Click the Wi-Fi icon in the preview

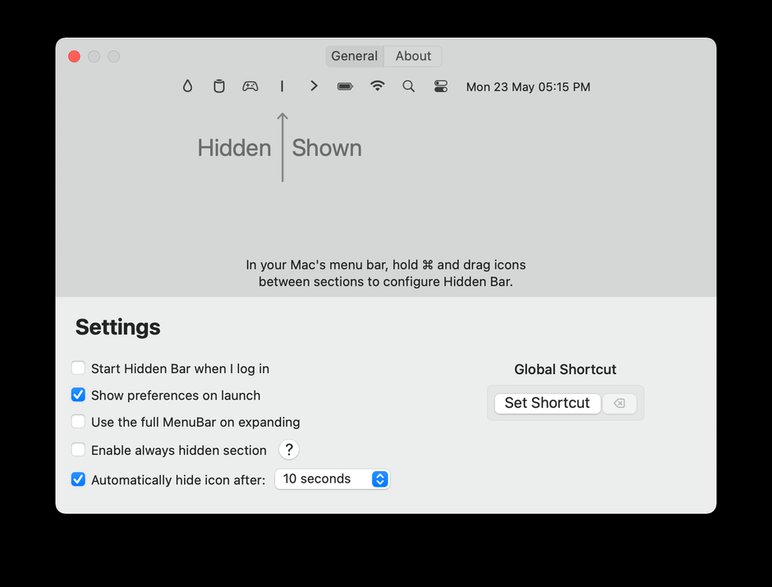pyautogui.click(x=377, y=86)
